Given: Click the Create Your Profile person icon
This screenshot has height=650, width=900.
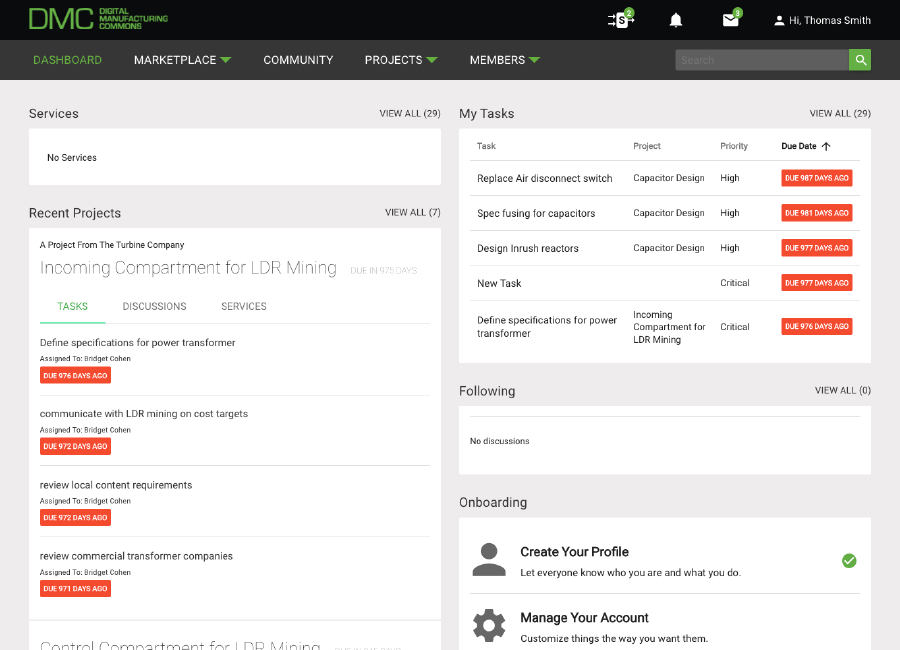Looking at the screenshot, I should [x=489, y=559].
